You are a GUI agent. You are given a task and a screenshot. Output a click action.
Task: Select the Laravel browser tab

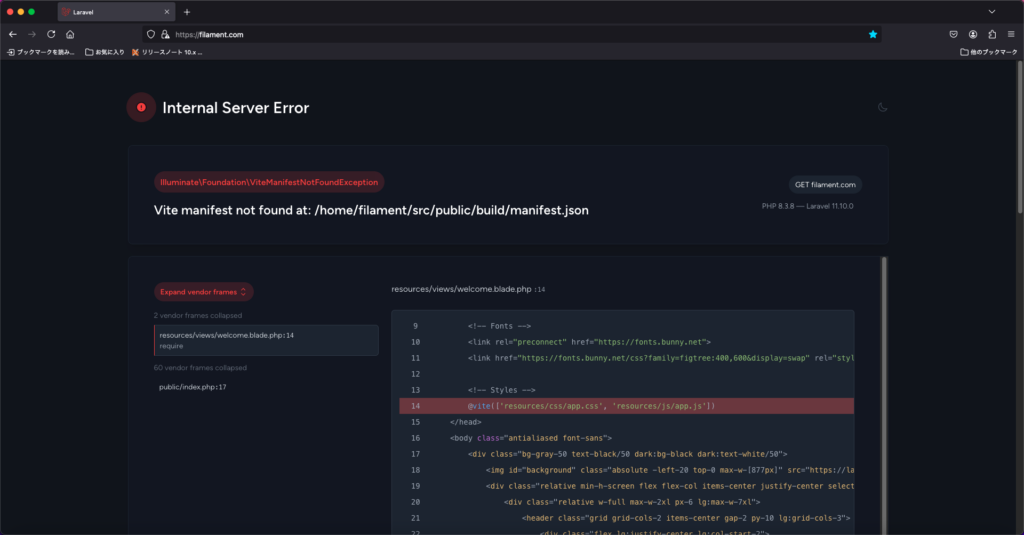(116, 12)
